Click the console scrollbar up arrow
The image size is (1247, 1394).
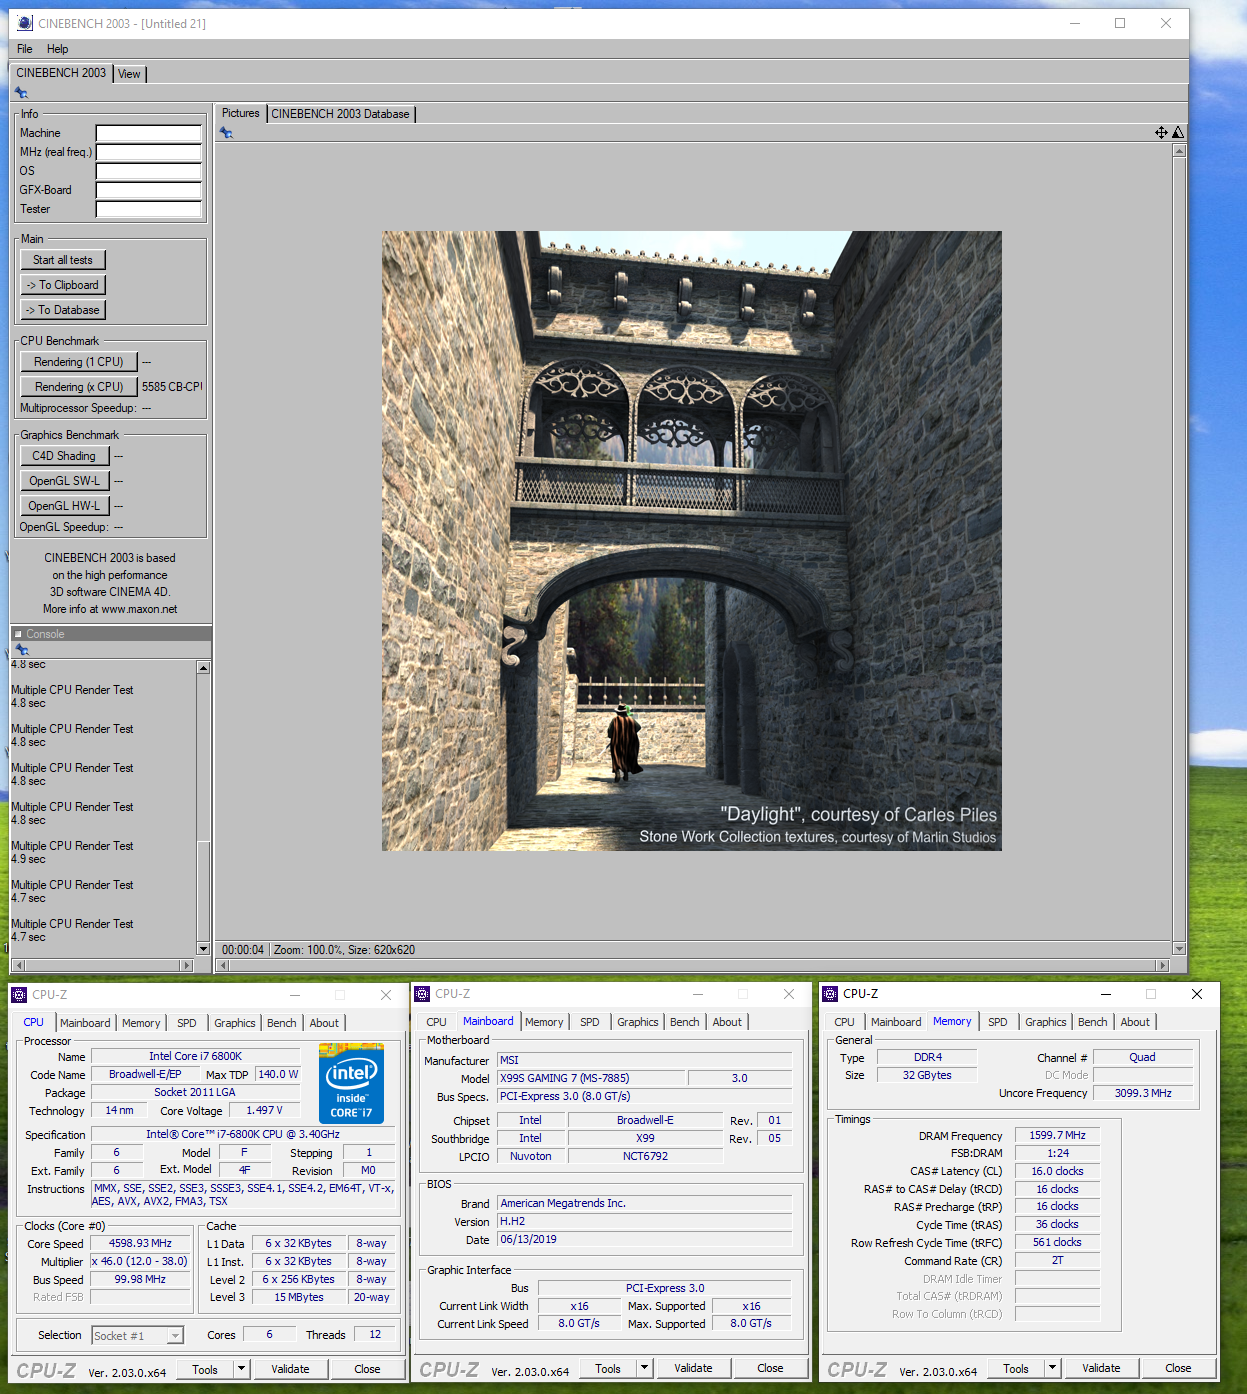click(x=203, y=667)
